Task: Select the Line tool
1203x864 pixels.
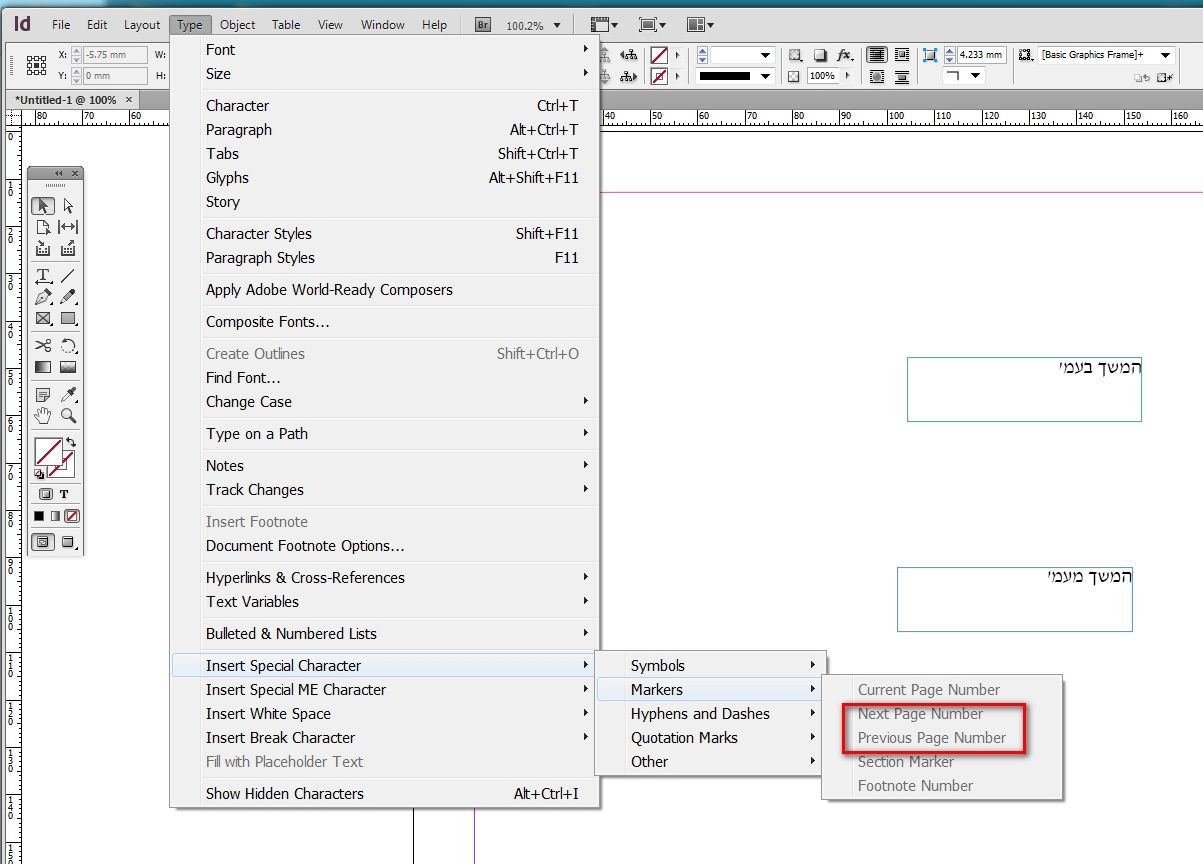Action: (68, 275)
